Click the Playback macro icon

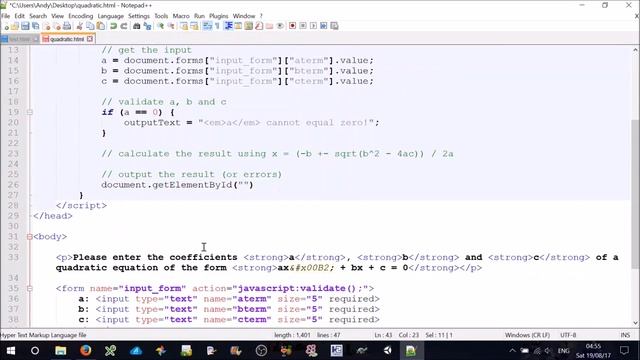(x=313, y=26)
